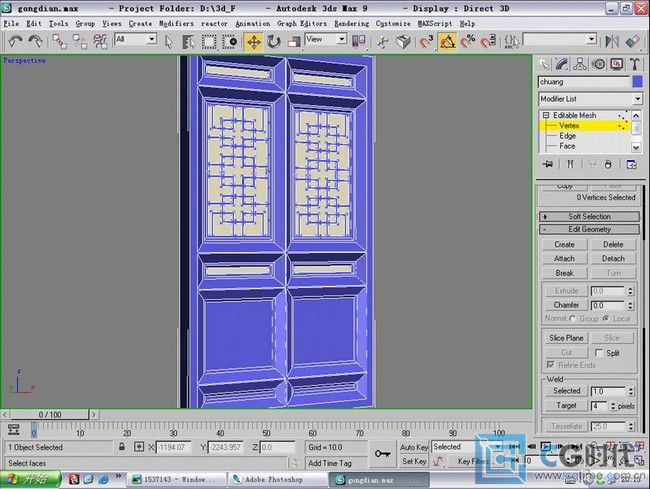650x489 pixels.
Task: Toggle the Angle Snap icon
Action: (447, 42)
